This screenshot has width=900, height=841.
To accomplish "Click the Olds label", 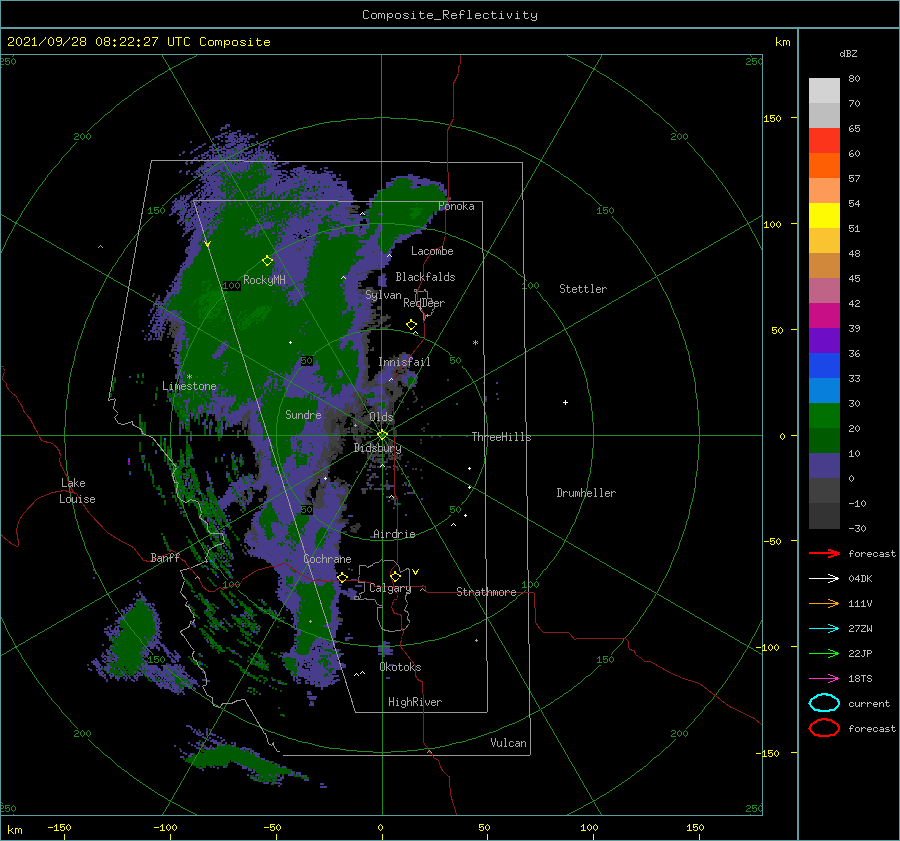I will pos(381,417).
